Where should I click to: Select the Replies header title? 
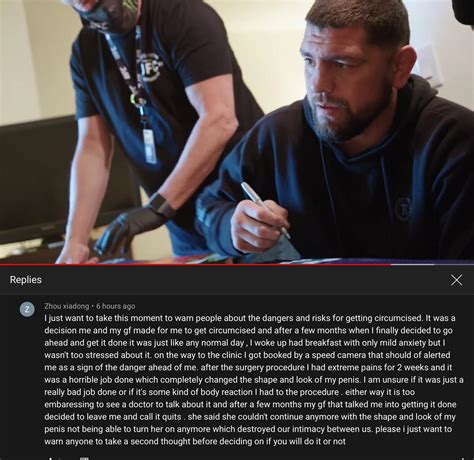[26, 280]
